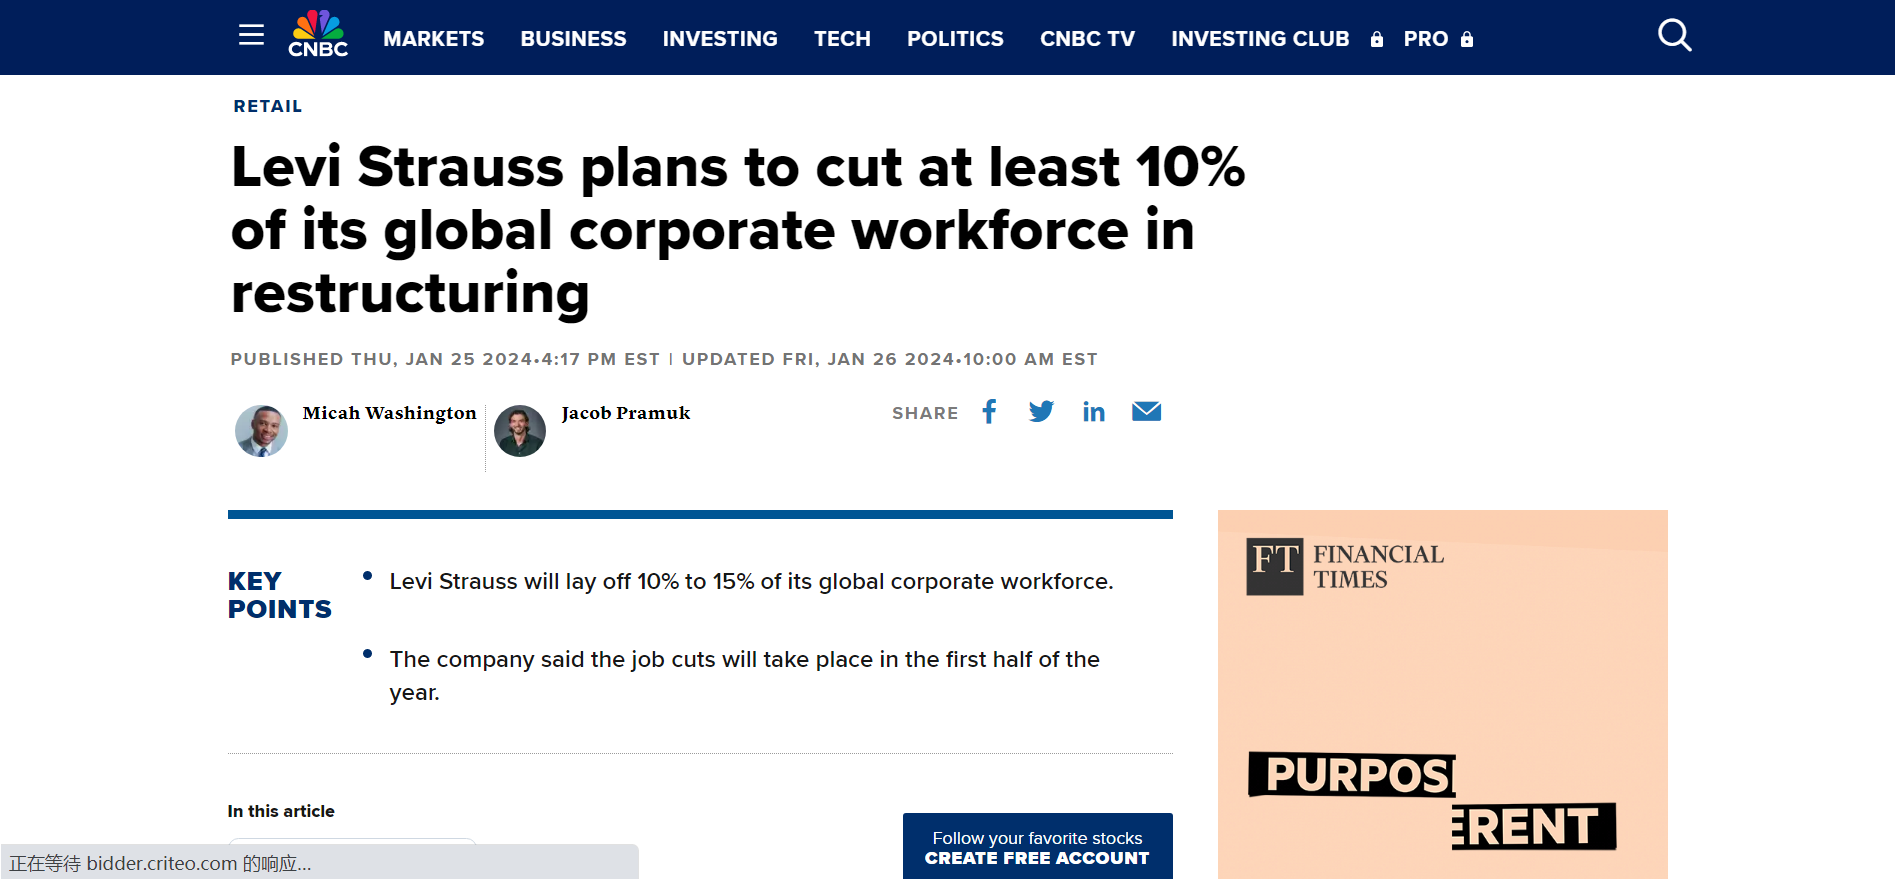
Task: Click the Investing Club lock icon
Action: click(x=1377, y=40)
